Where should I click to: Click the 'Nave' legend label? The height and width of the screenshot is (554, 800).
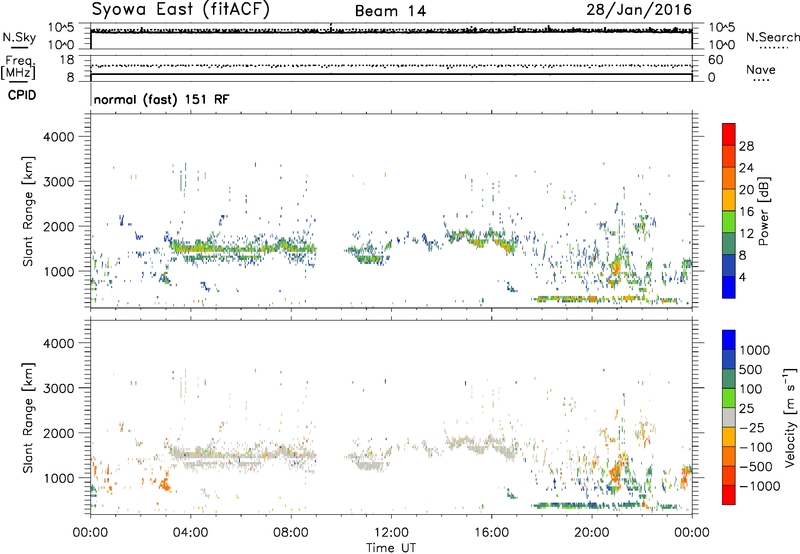[x=760, y=70]
